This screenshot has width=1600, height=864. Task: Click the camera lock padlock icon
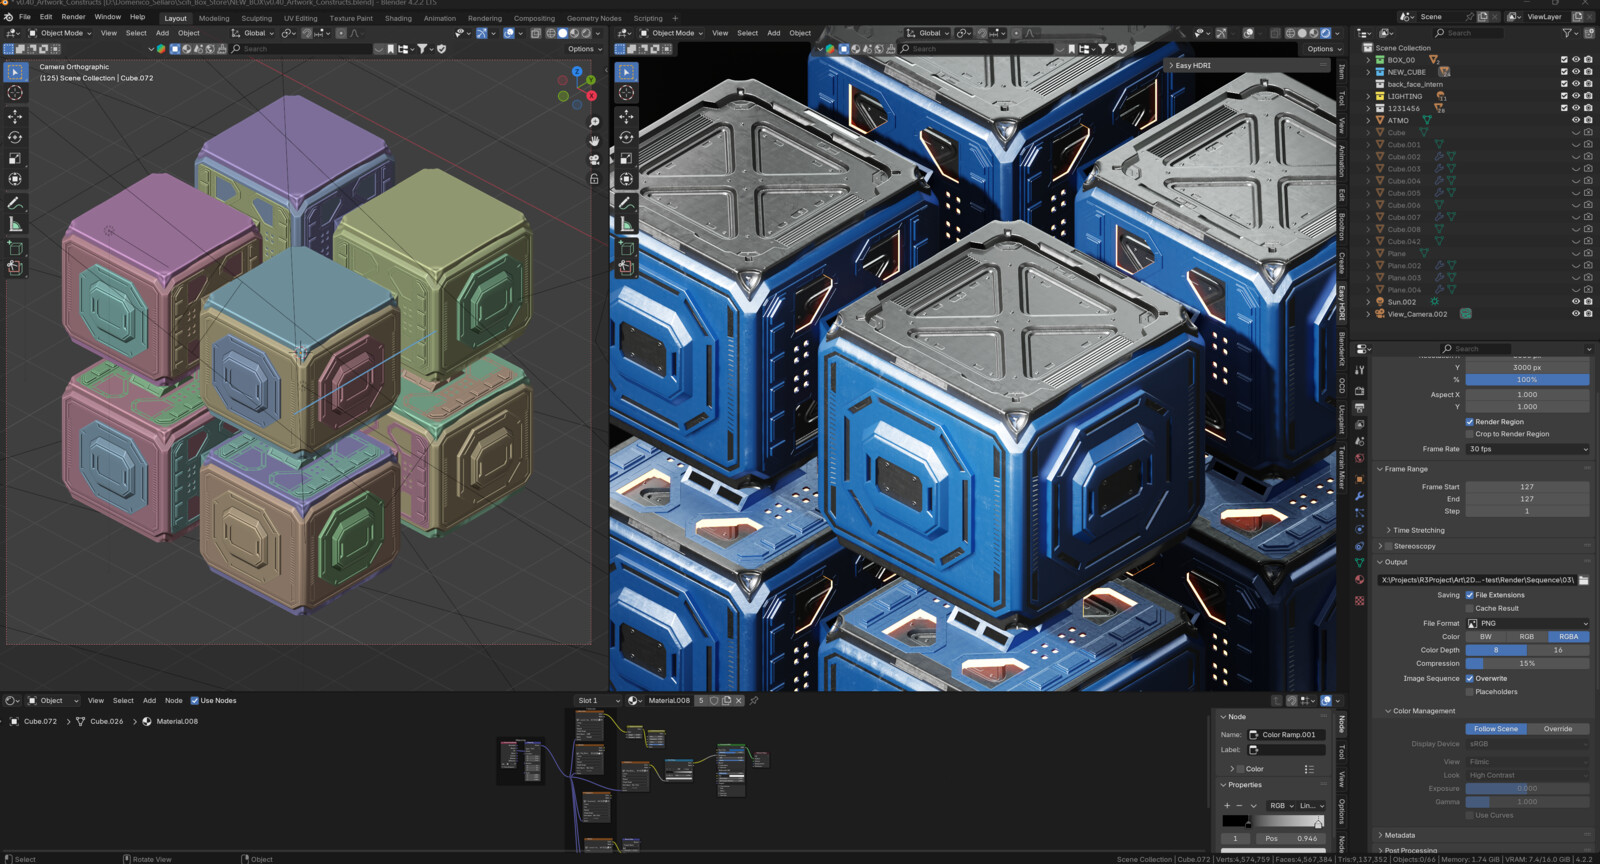pos(594,179)
